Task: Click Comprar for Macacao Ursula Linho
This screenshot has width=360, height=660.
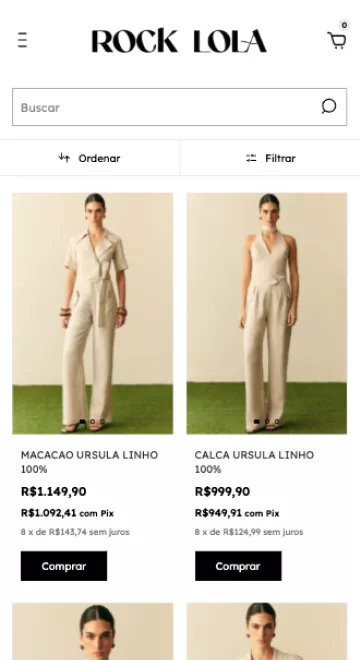Action: pos(64,566)
